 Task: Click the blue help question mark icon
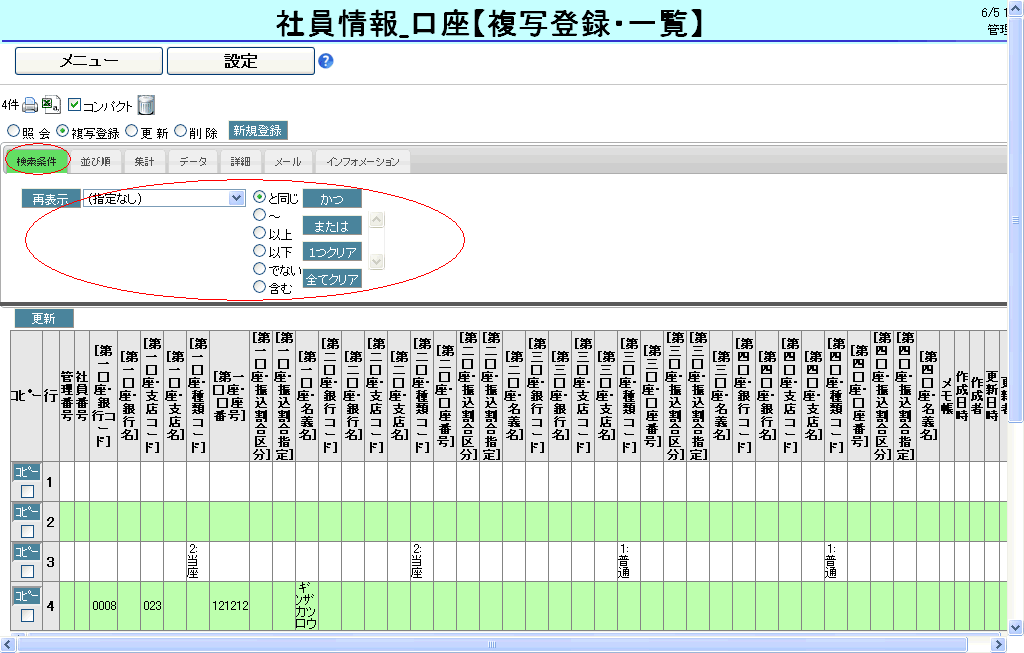[x=325, y=61]
